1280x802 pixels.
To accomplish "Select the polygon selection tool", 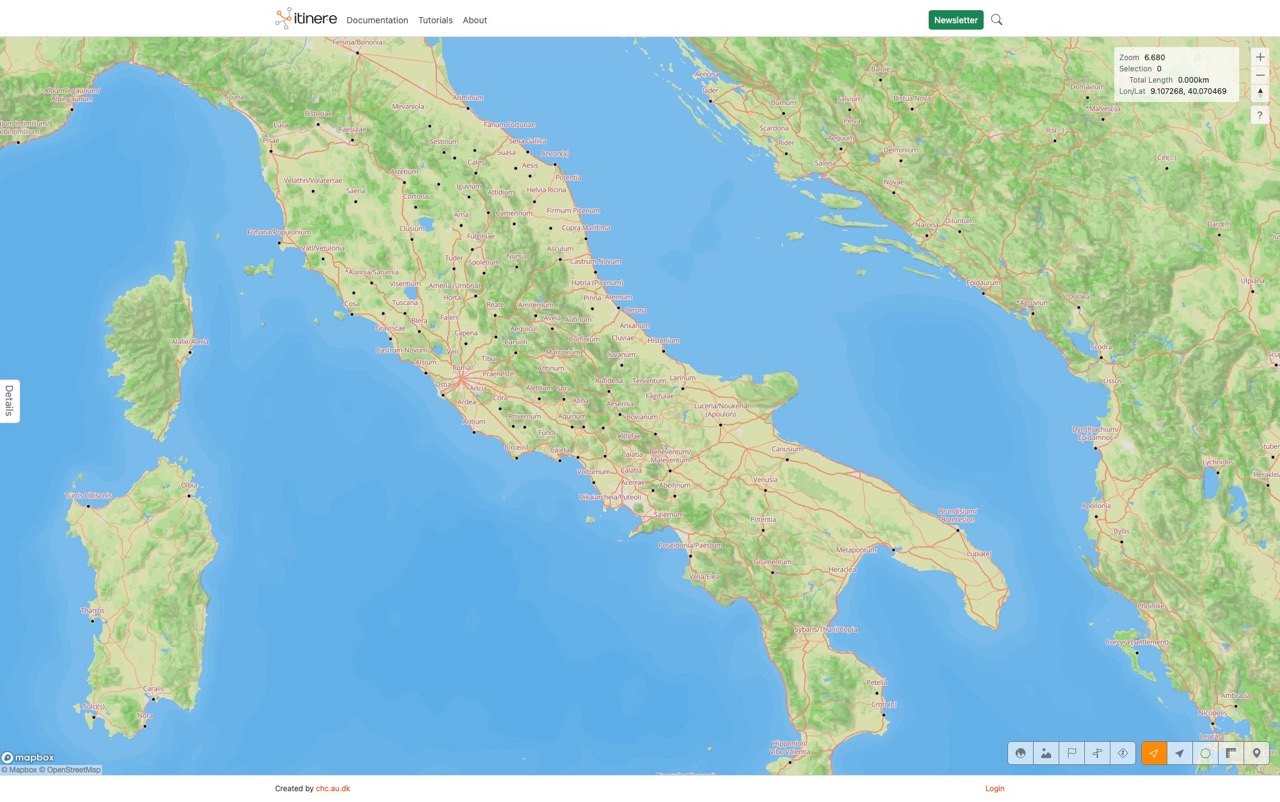I will 1205,753.
